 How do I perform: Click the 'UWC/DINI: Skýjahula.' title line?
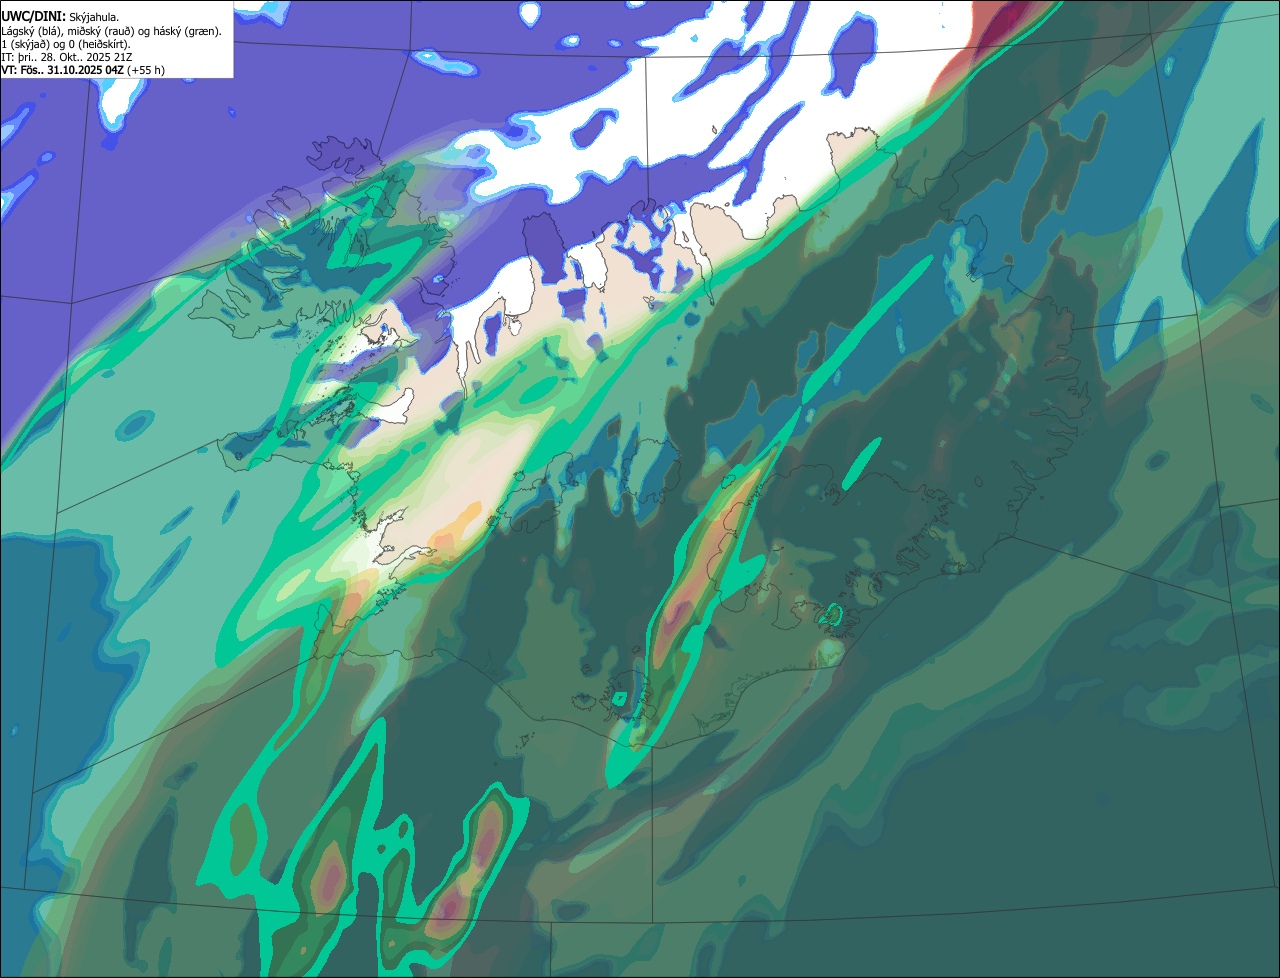[x=60, y=17]
